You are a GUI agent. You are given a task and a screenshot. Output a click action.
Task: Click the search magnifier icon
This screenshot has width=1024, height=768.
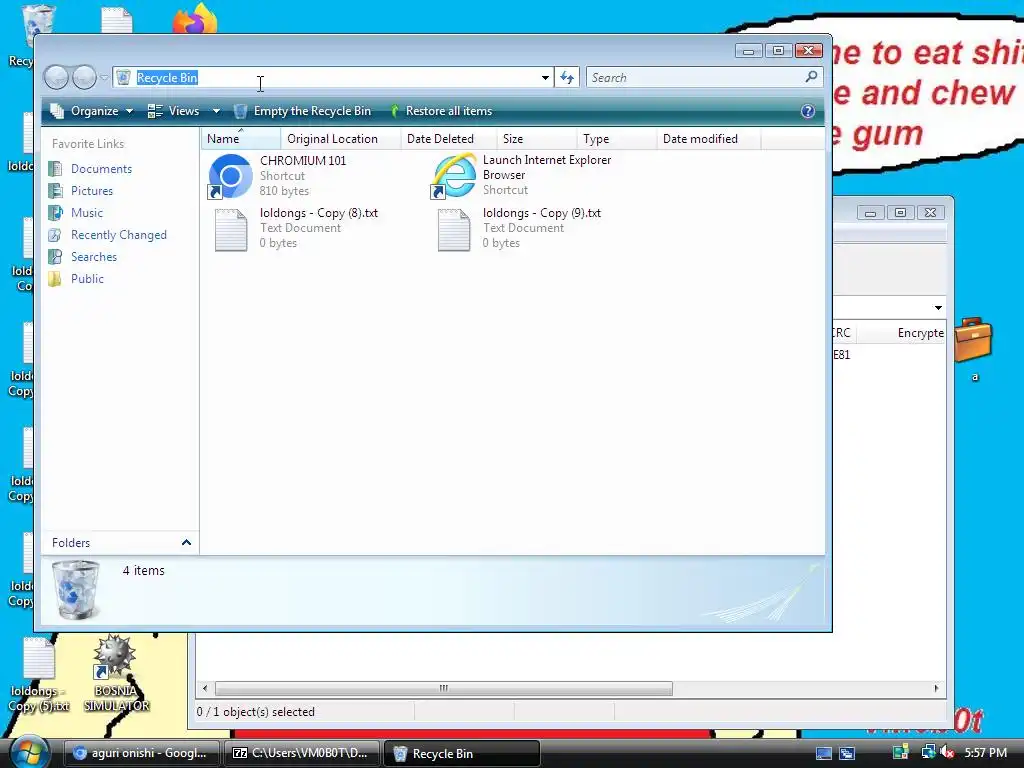811,77
